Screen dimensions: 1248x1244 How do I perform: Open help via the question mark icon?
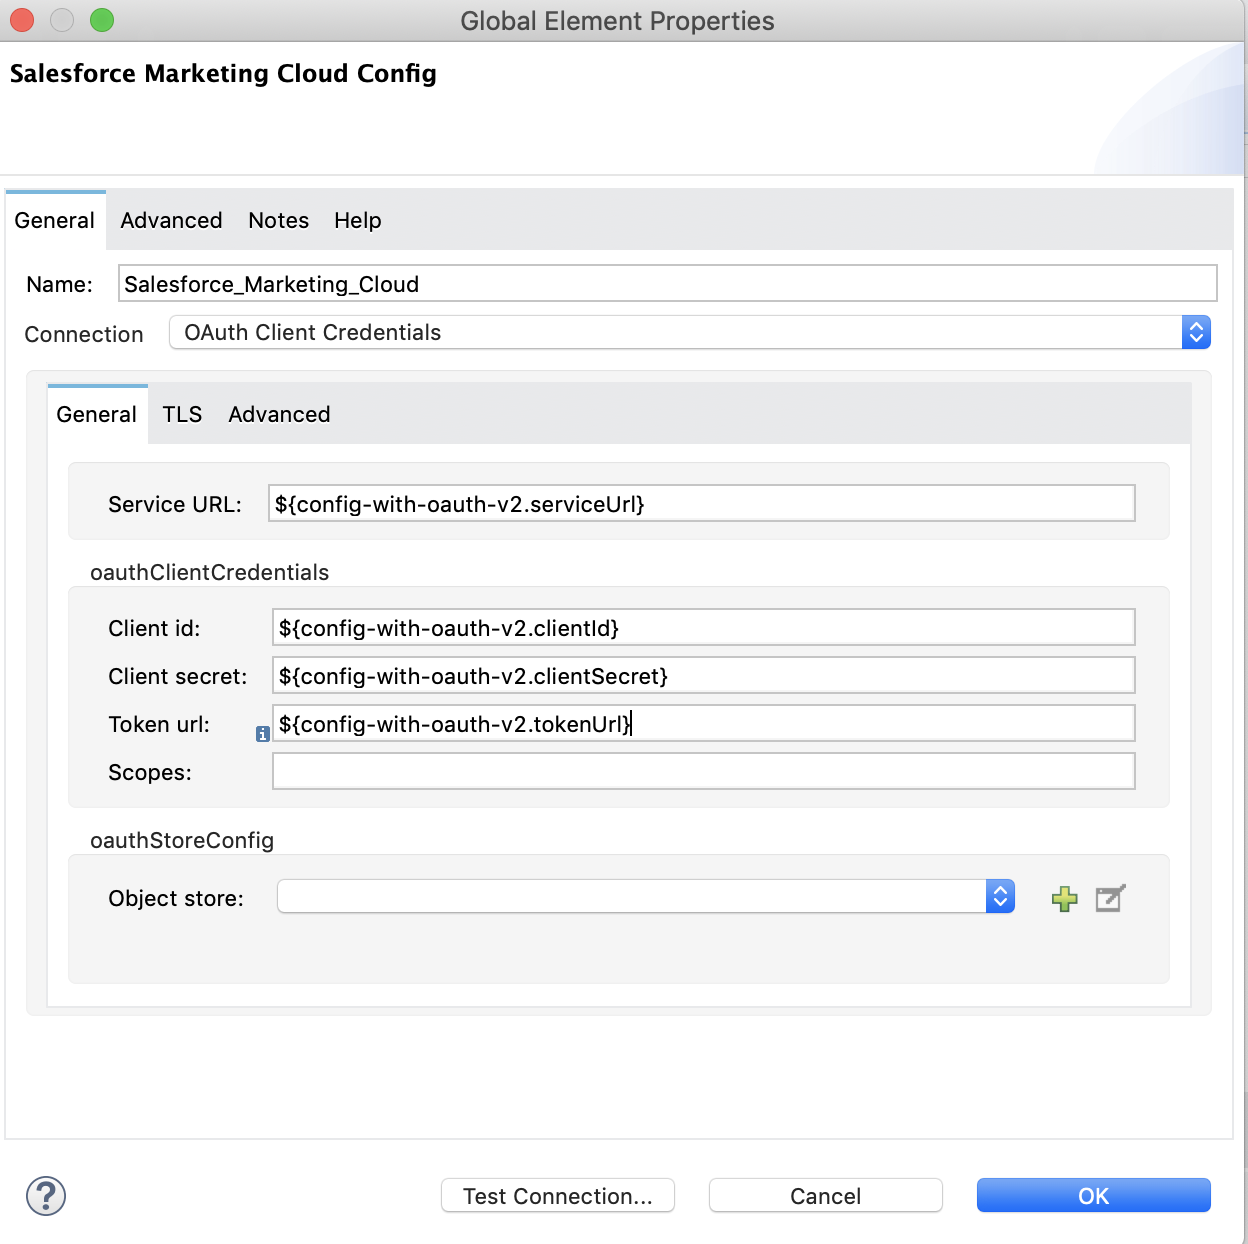[x=44, y=1195]
